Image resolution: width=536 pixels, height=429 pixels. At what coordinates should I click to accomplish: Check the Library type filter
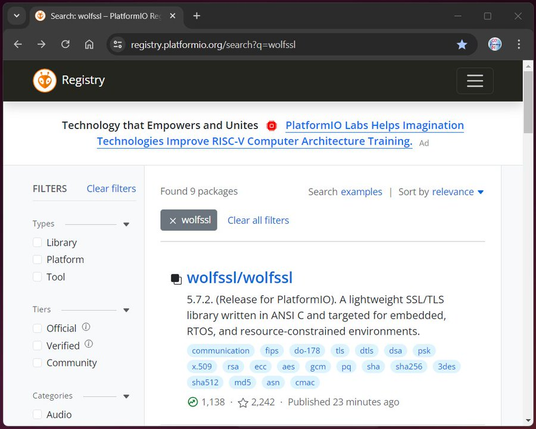37,242
